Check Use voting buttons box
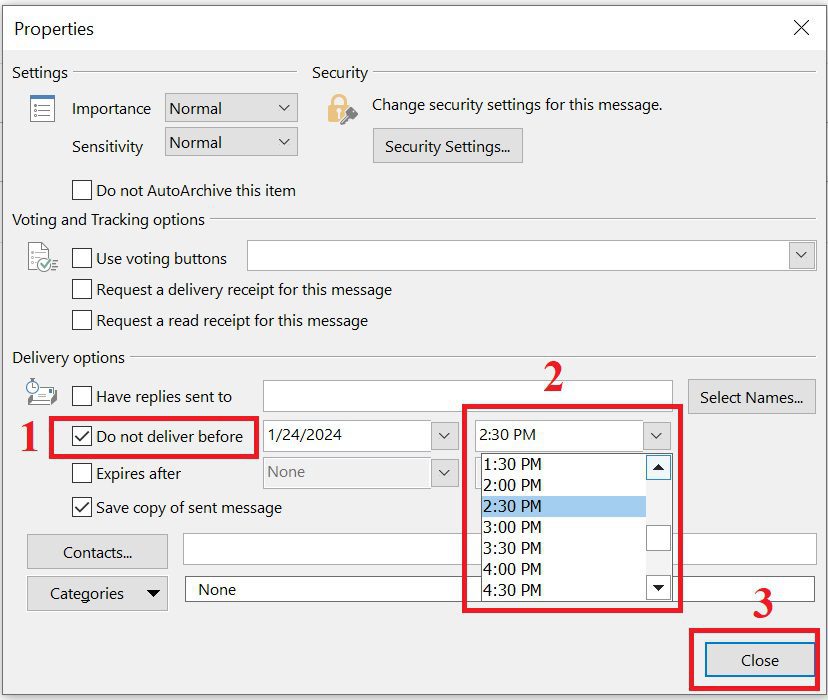The width and height of the screenshot is (828, 700). [x=82, y=258]
